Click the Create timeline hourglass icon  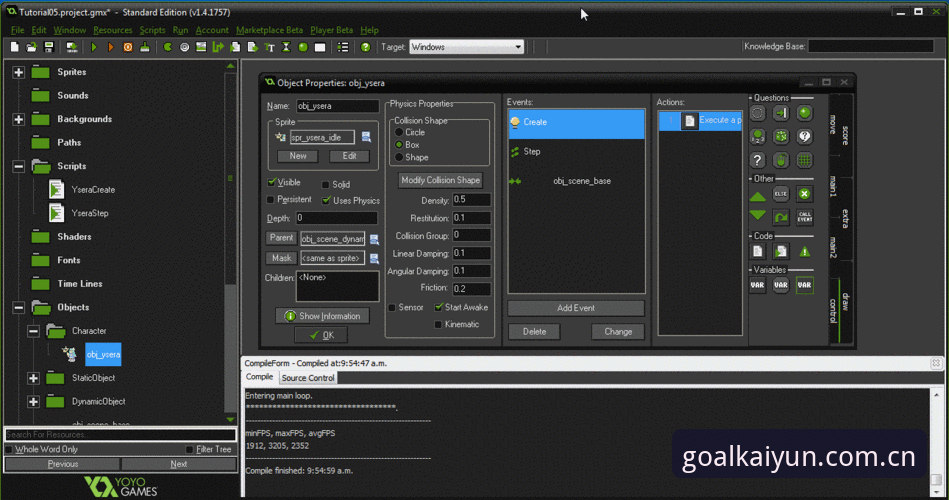(286, 47)
